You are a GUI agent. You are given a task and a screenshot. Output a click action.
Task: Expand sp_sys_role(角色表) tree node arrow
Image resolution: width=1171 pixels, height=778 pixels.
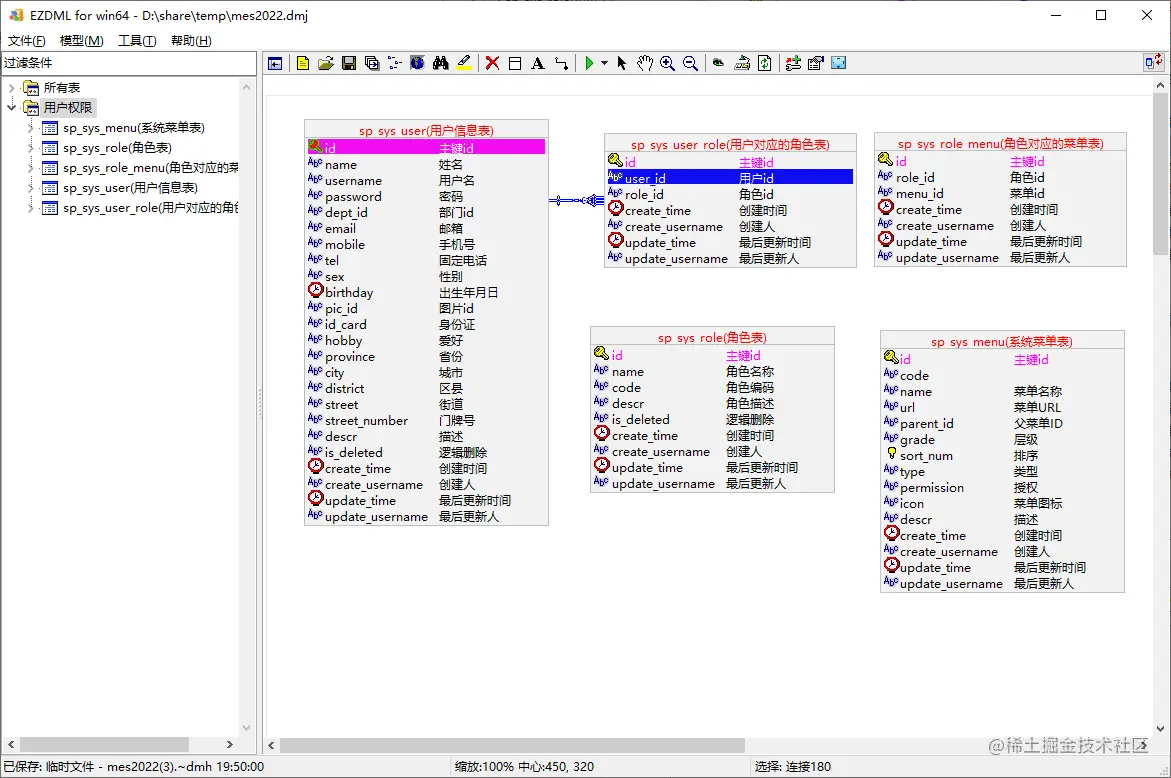31,148
